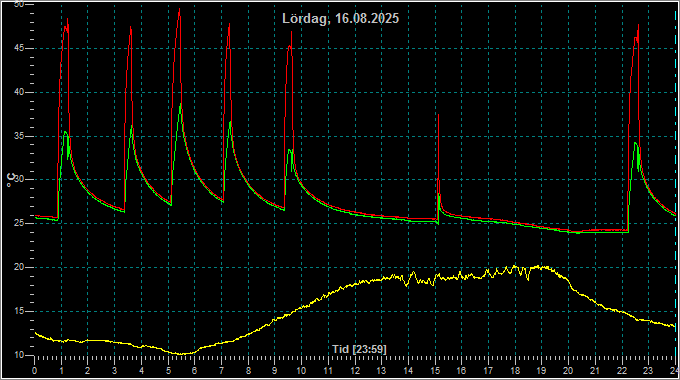Select hour 12 on the time axis

[355, 371]
